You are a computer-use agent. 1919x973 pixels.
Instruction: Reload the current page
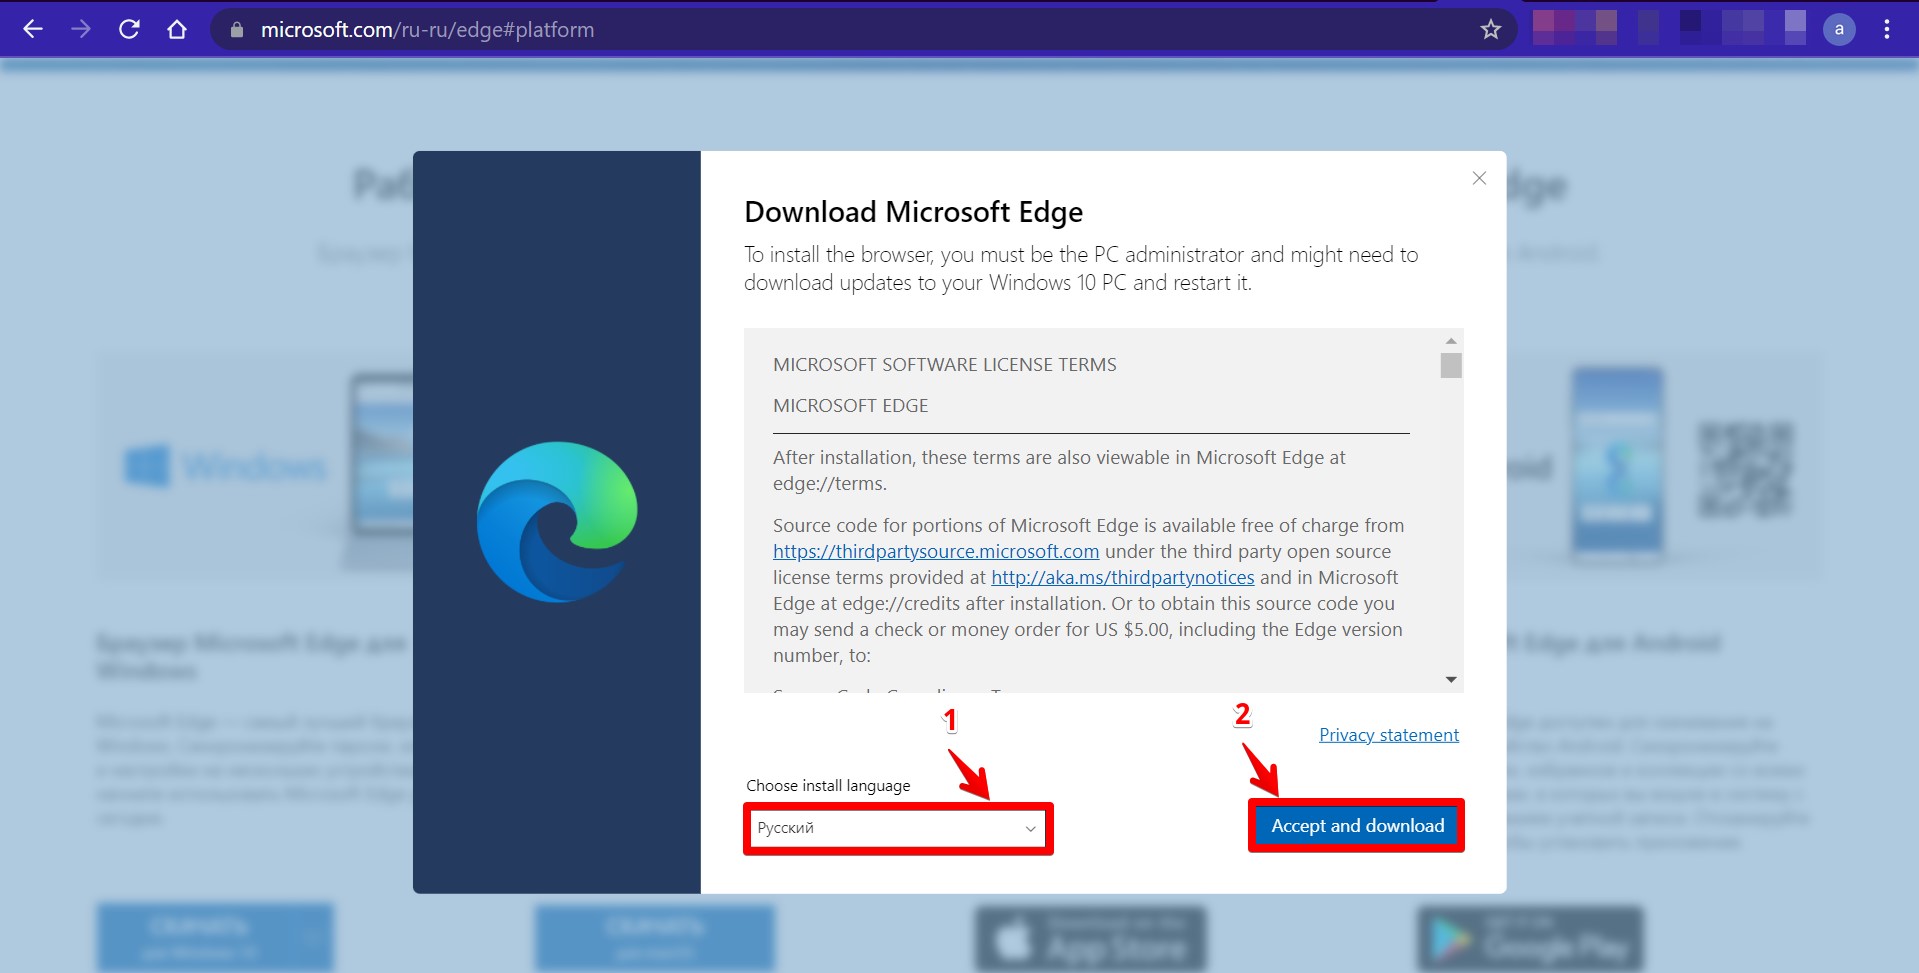tap(129, 30)
